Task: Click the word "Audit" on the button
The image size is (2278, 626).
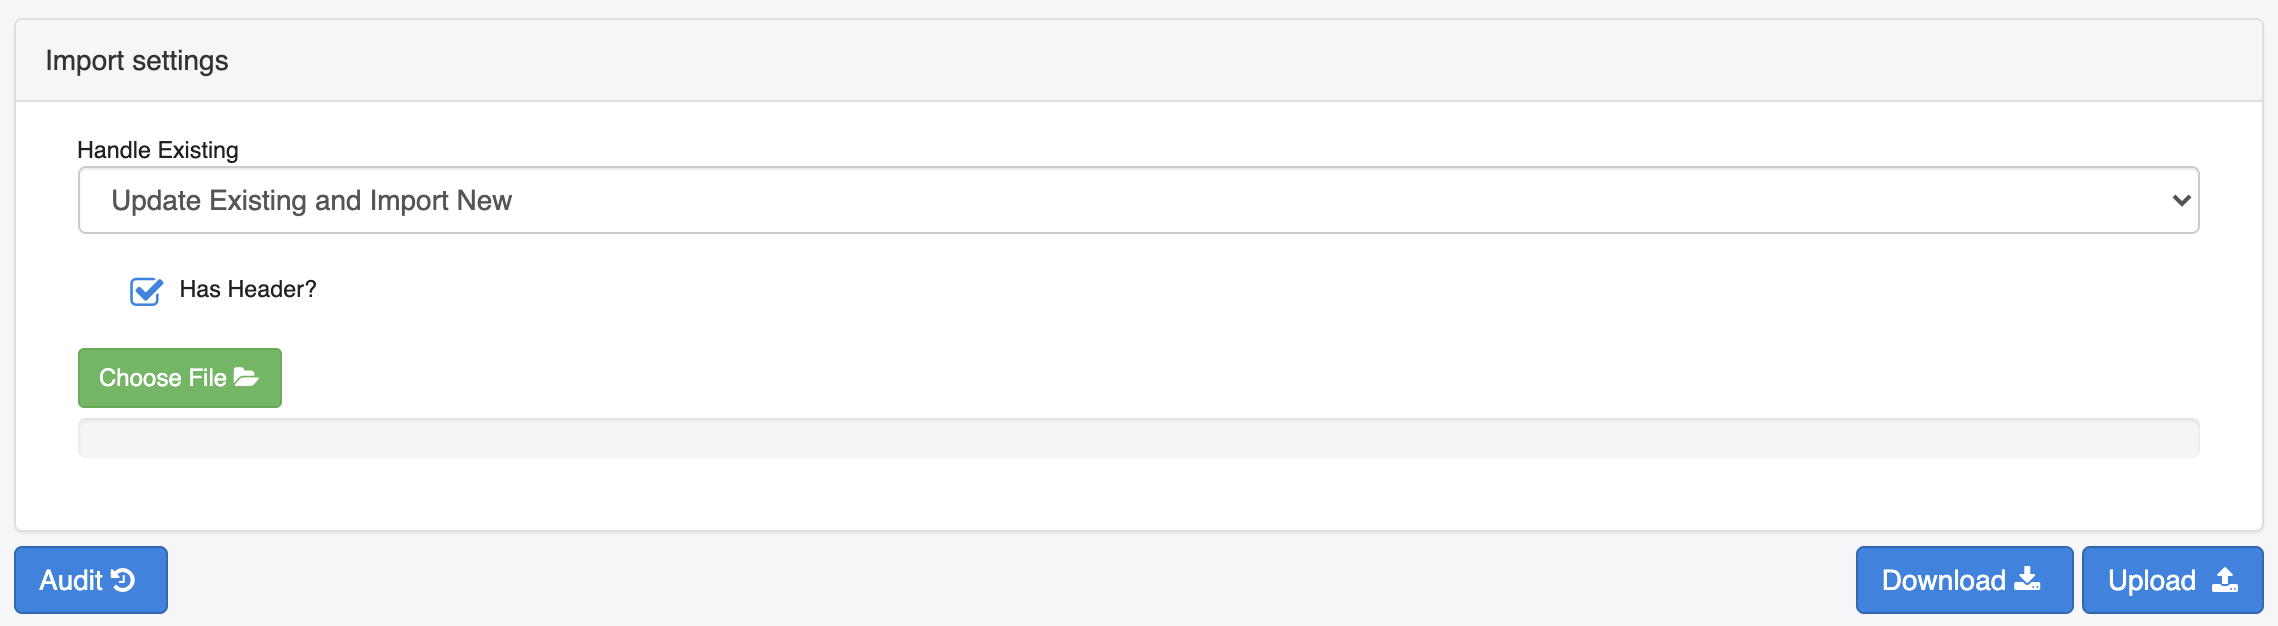Action: point(71,580)
